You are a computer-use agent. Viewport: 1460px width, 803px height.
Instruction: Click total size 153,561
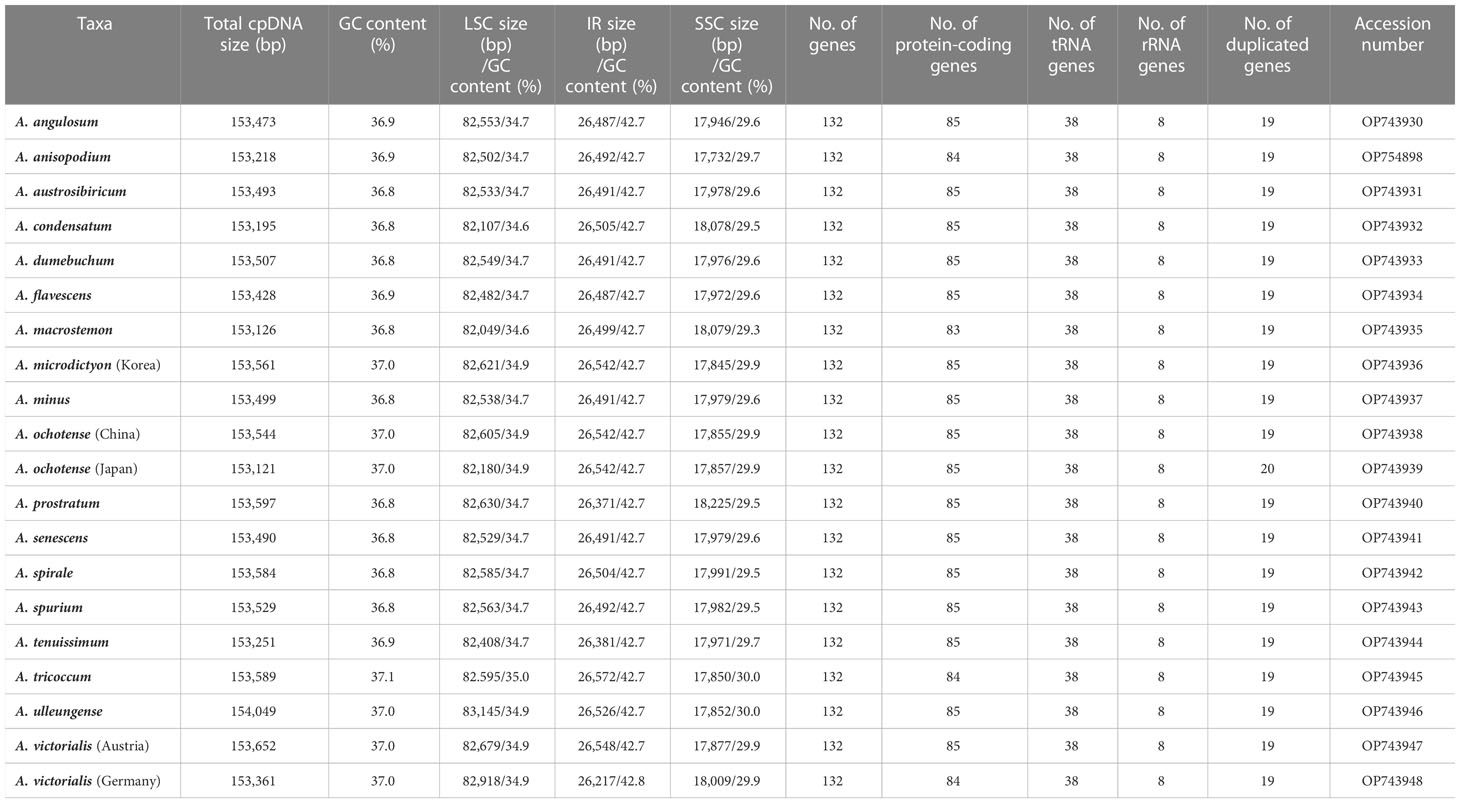click(254, 365)
